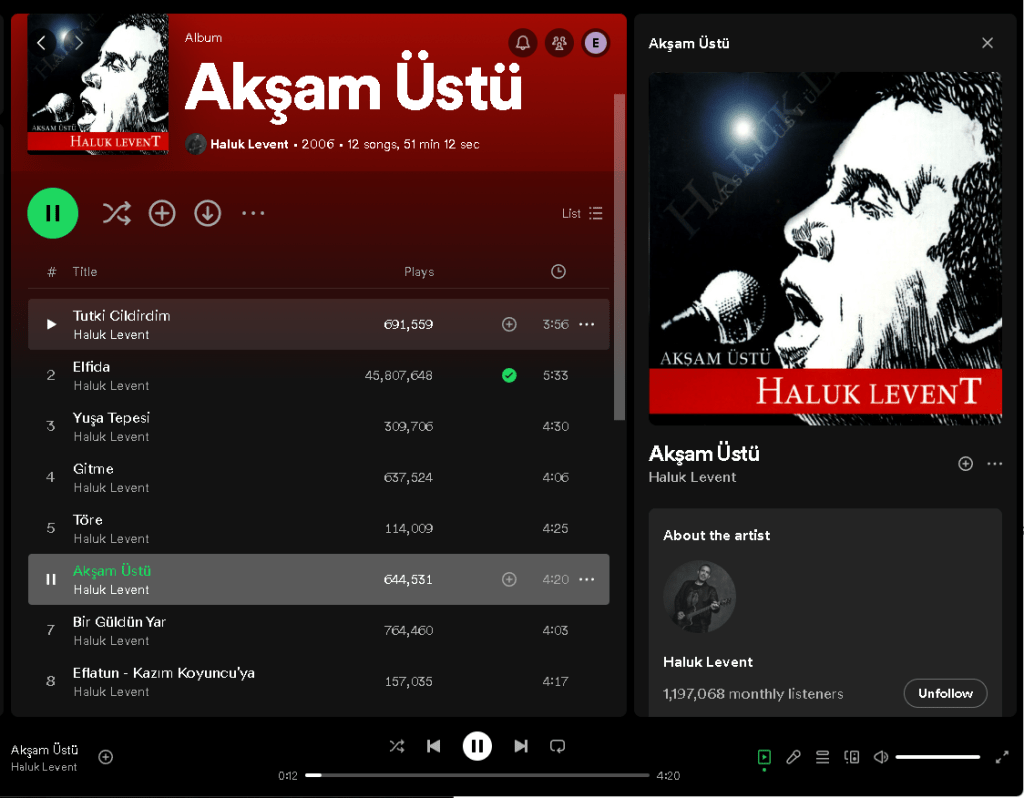Click the album cover in the header
The width and height of the screenshot is (1024, 798).
coord(98,84)
